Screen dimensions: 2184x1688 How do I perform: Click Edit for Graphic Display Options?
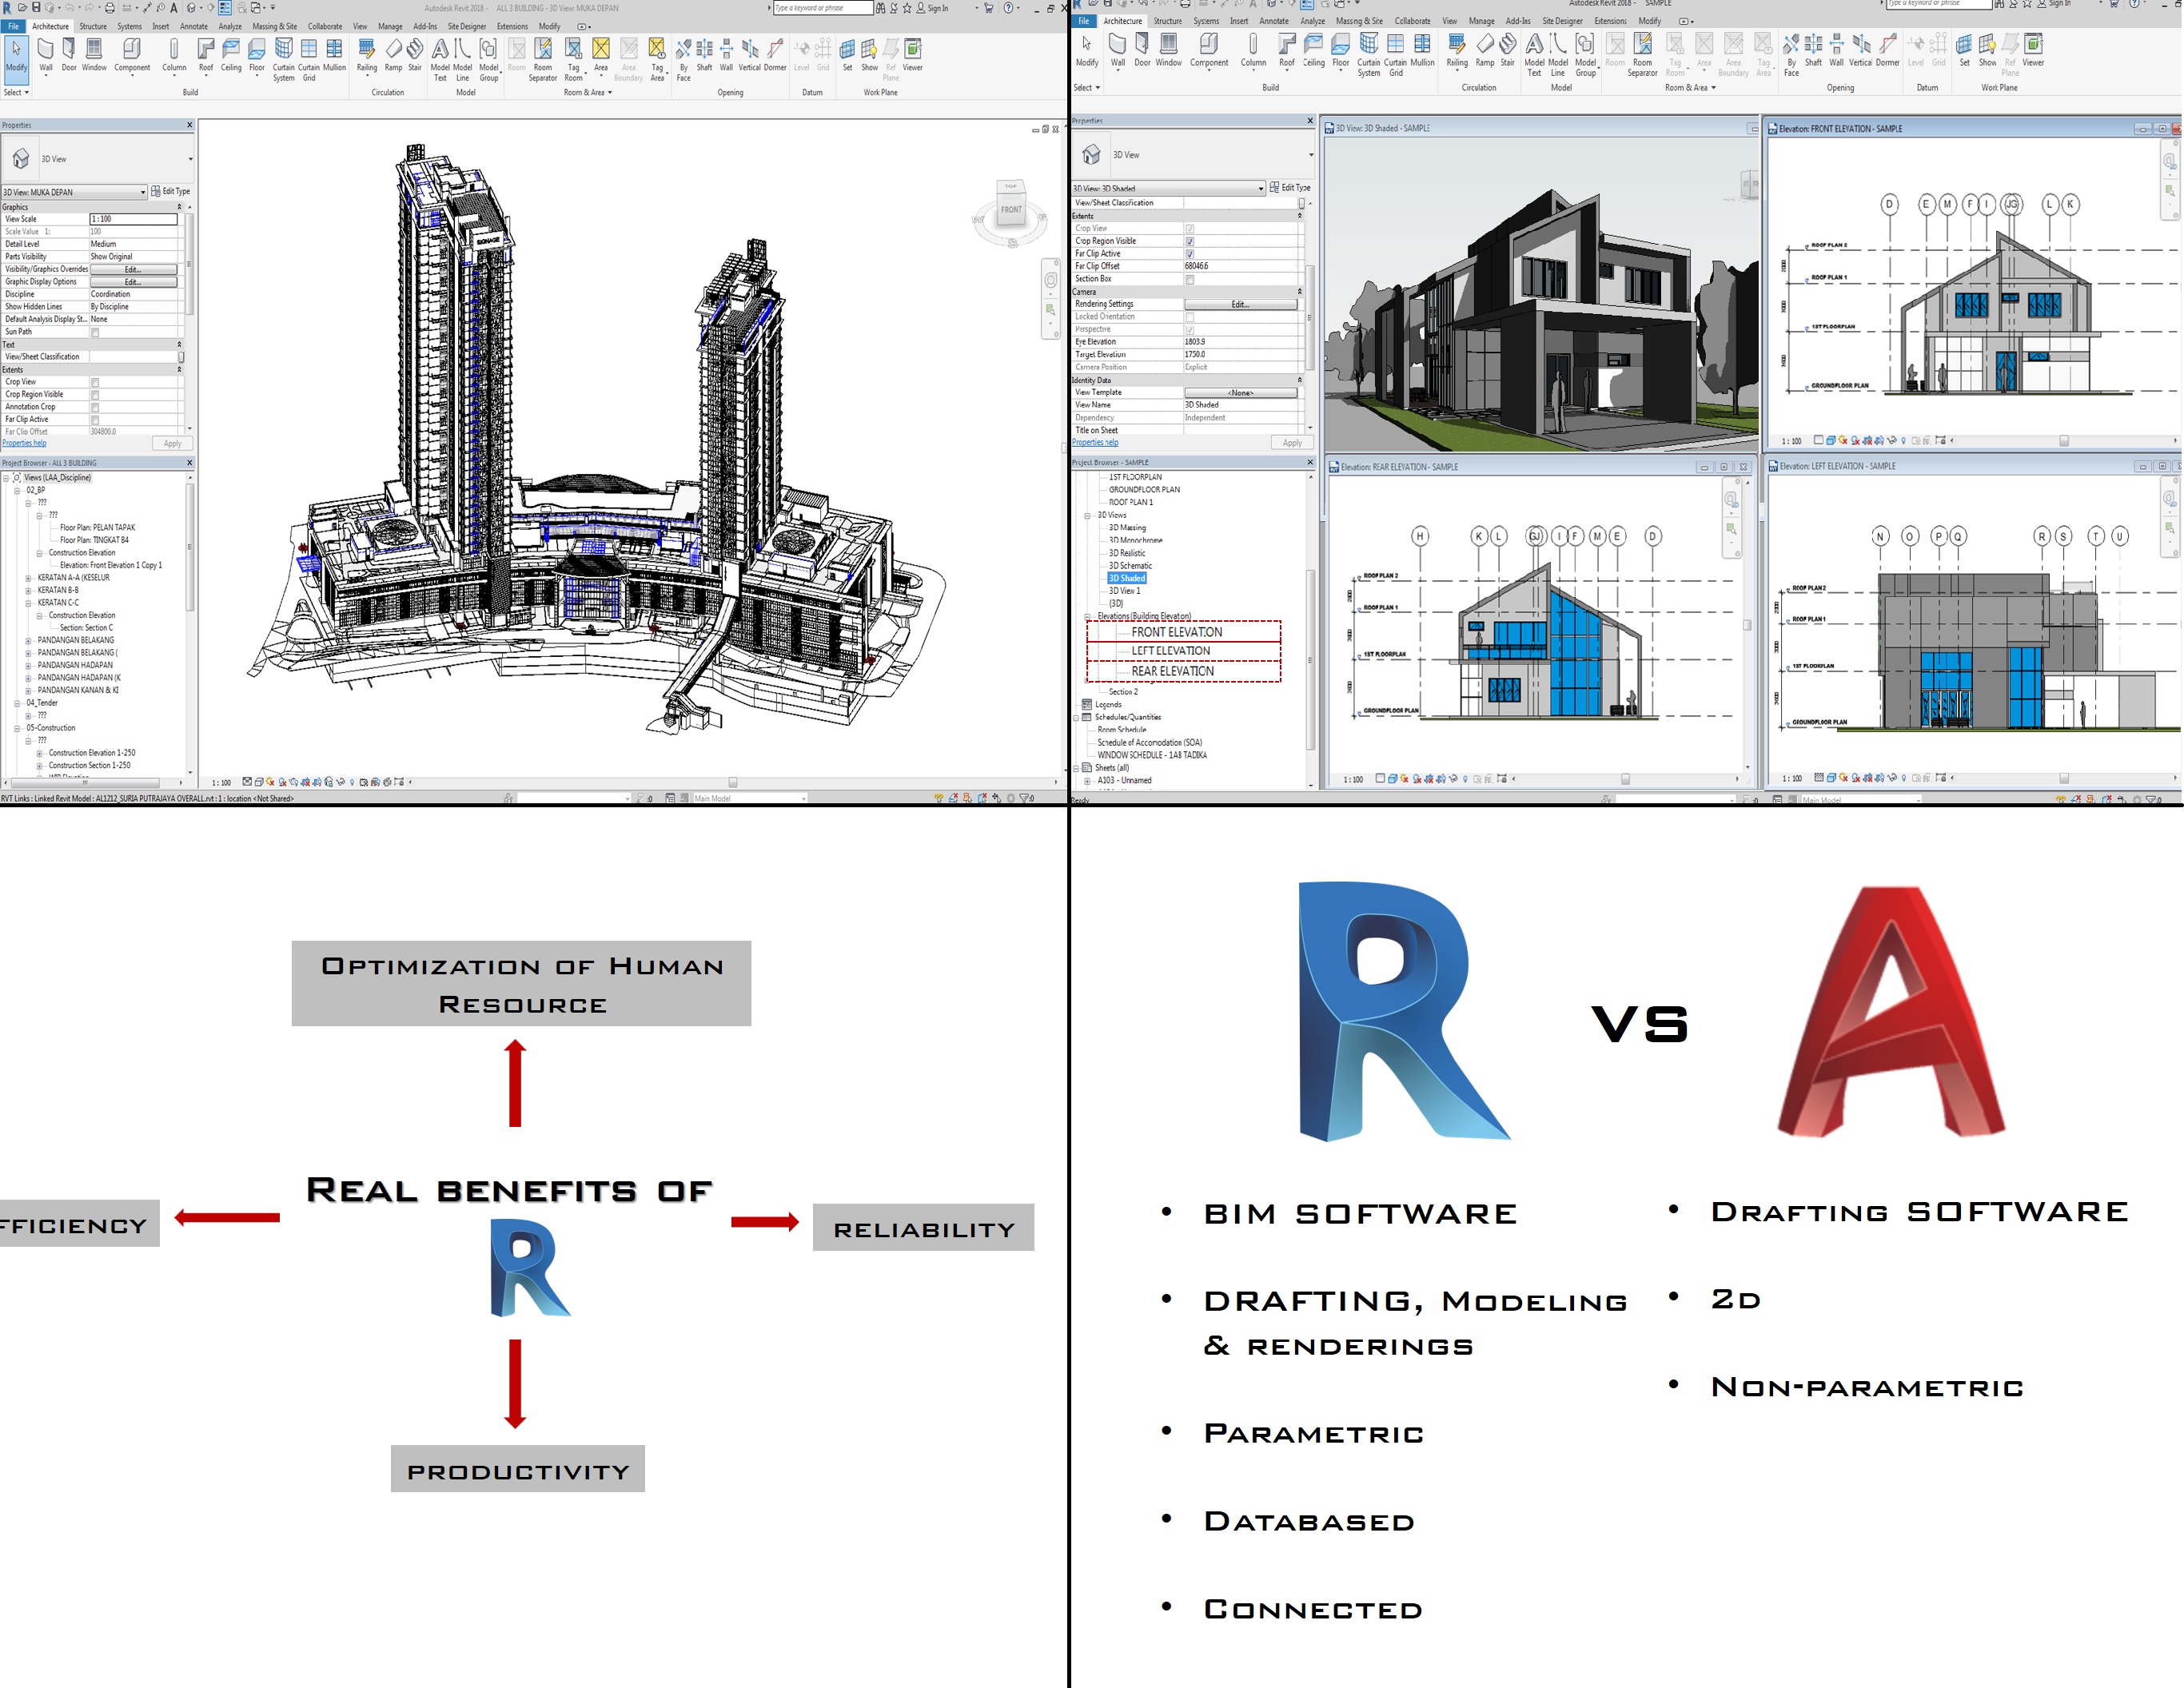133,282
